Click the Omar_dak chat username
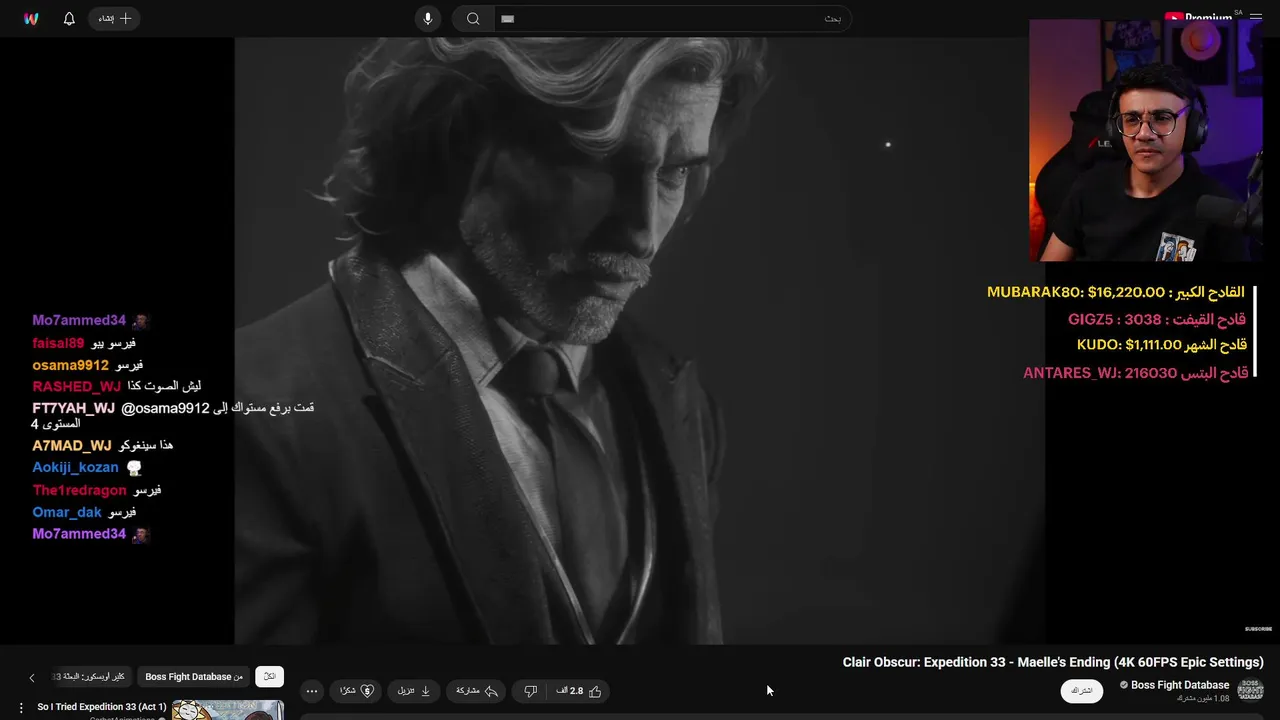 coord(67,512)
